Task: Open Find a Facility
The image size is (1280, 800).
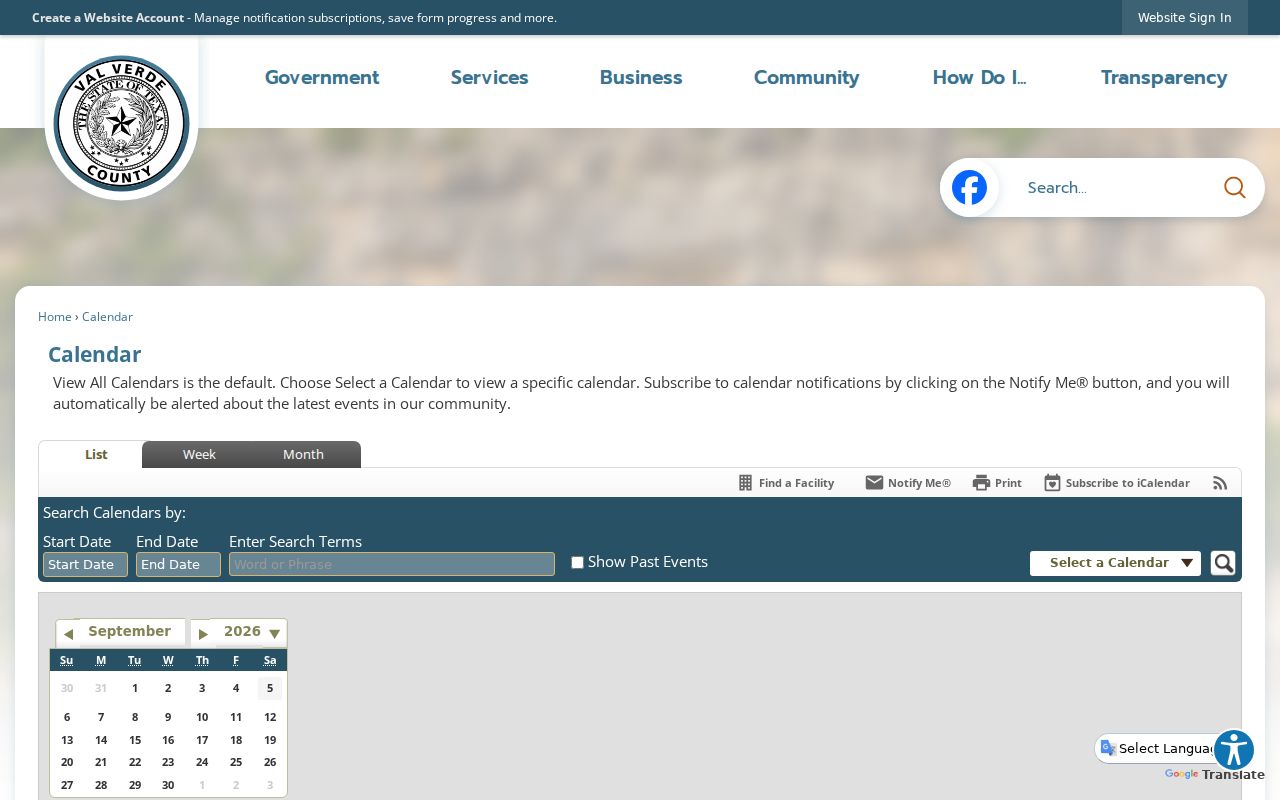Action: [786, 483]
